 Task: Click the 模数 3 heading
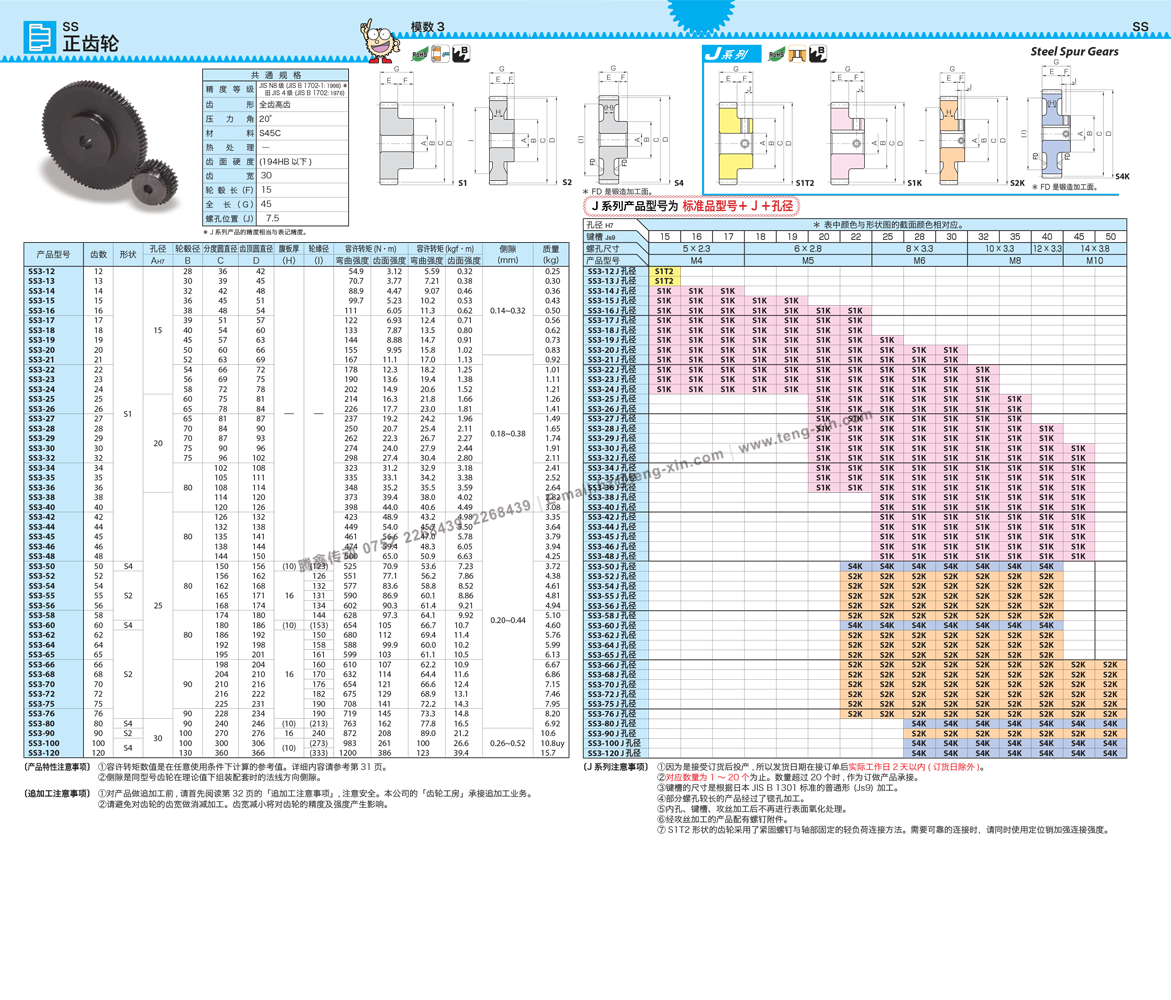427,27
